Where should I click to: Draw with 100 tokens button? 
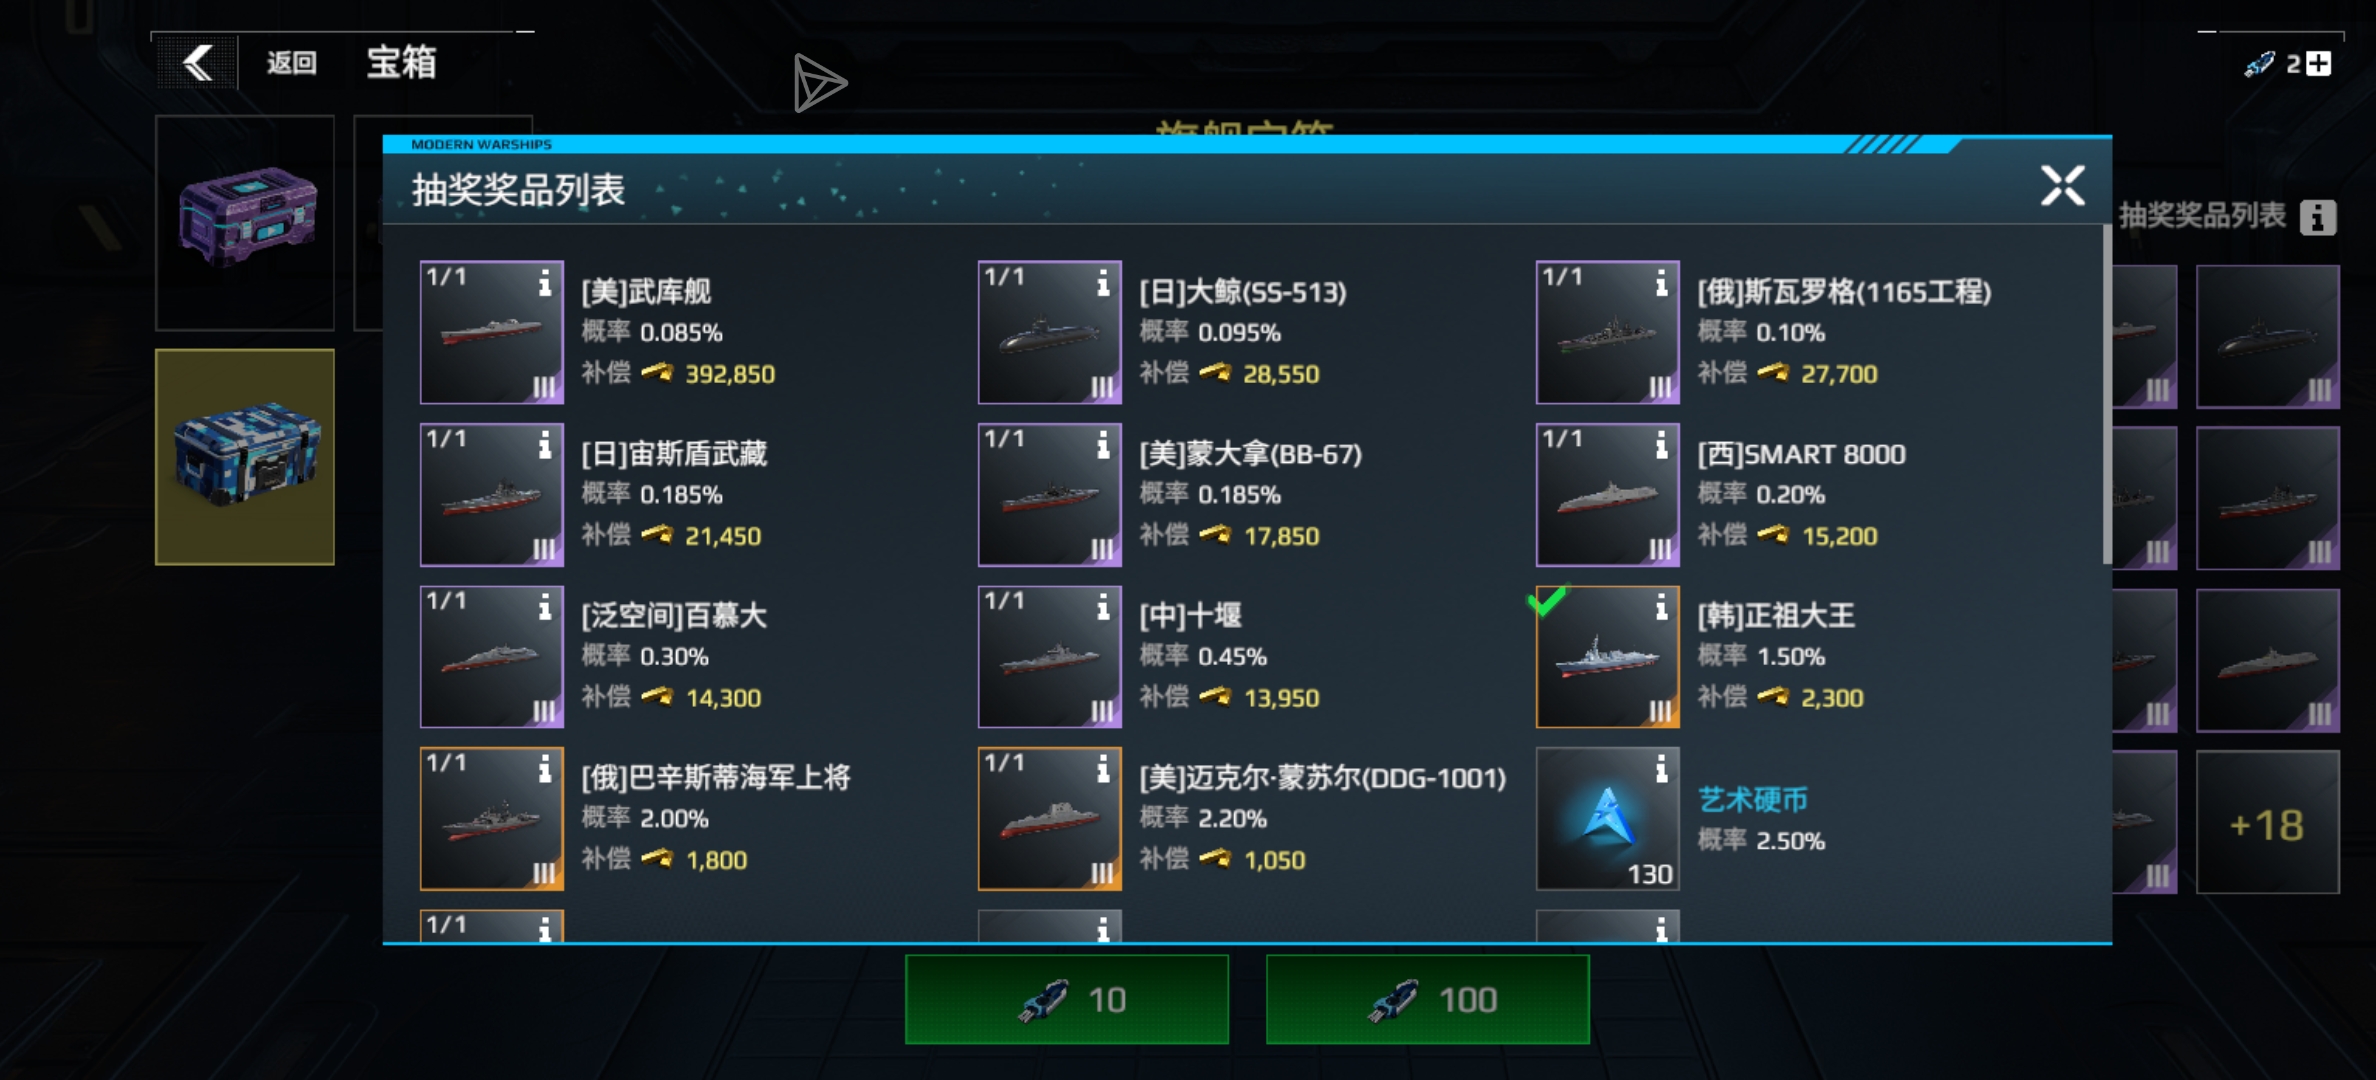point(1428,999)
